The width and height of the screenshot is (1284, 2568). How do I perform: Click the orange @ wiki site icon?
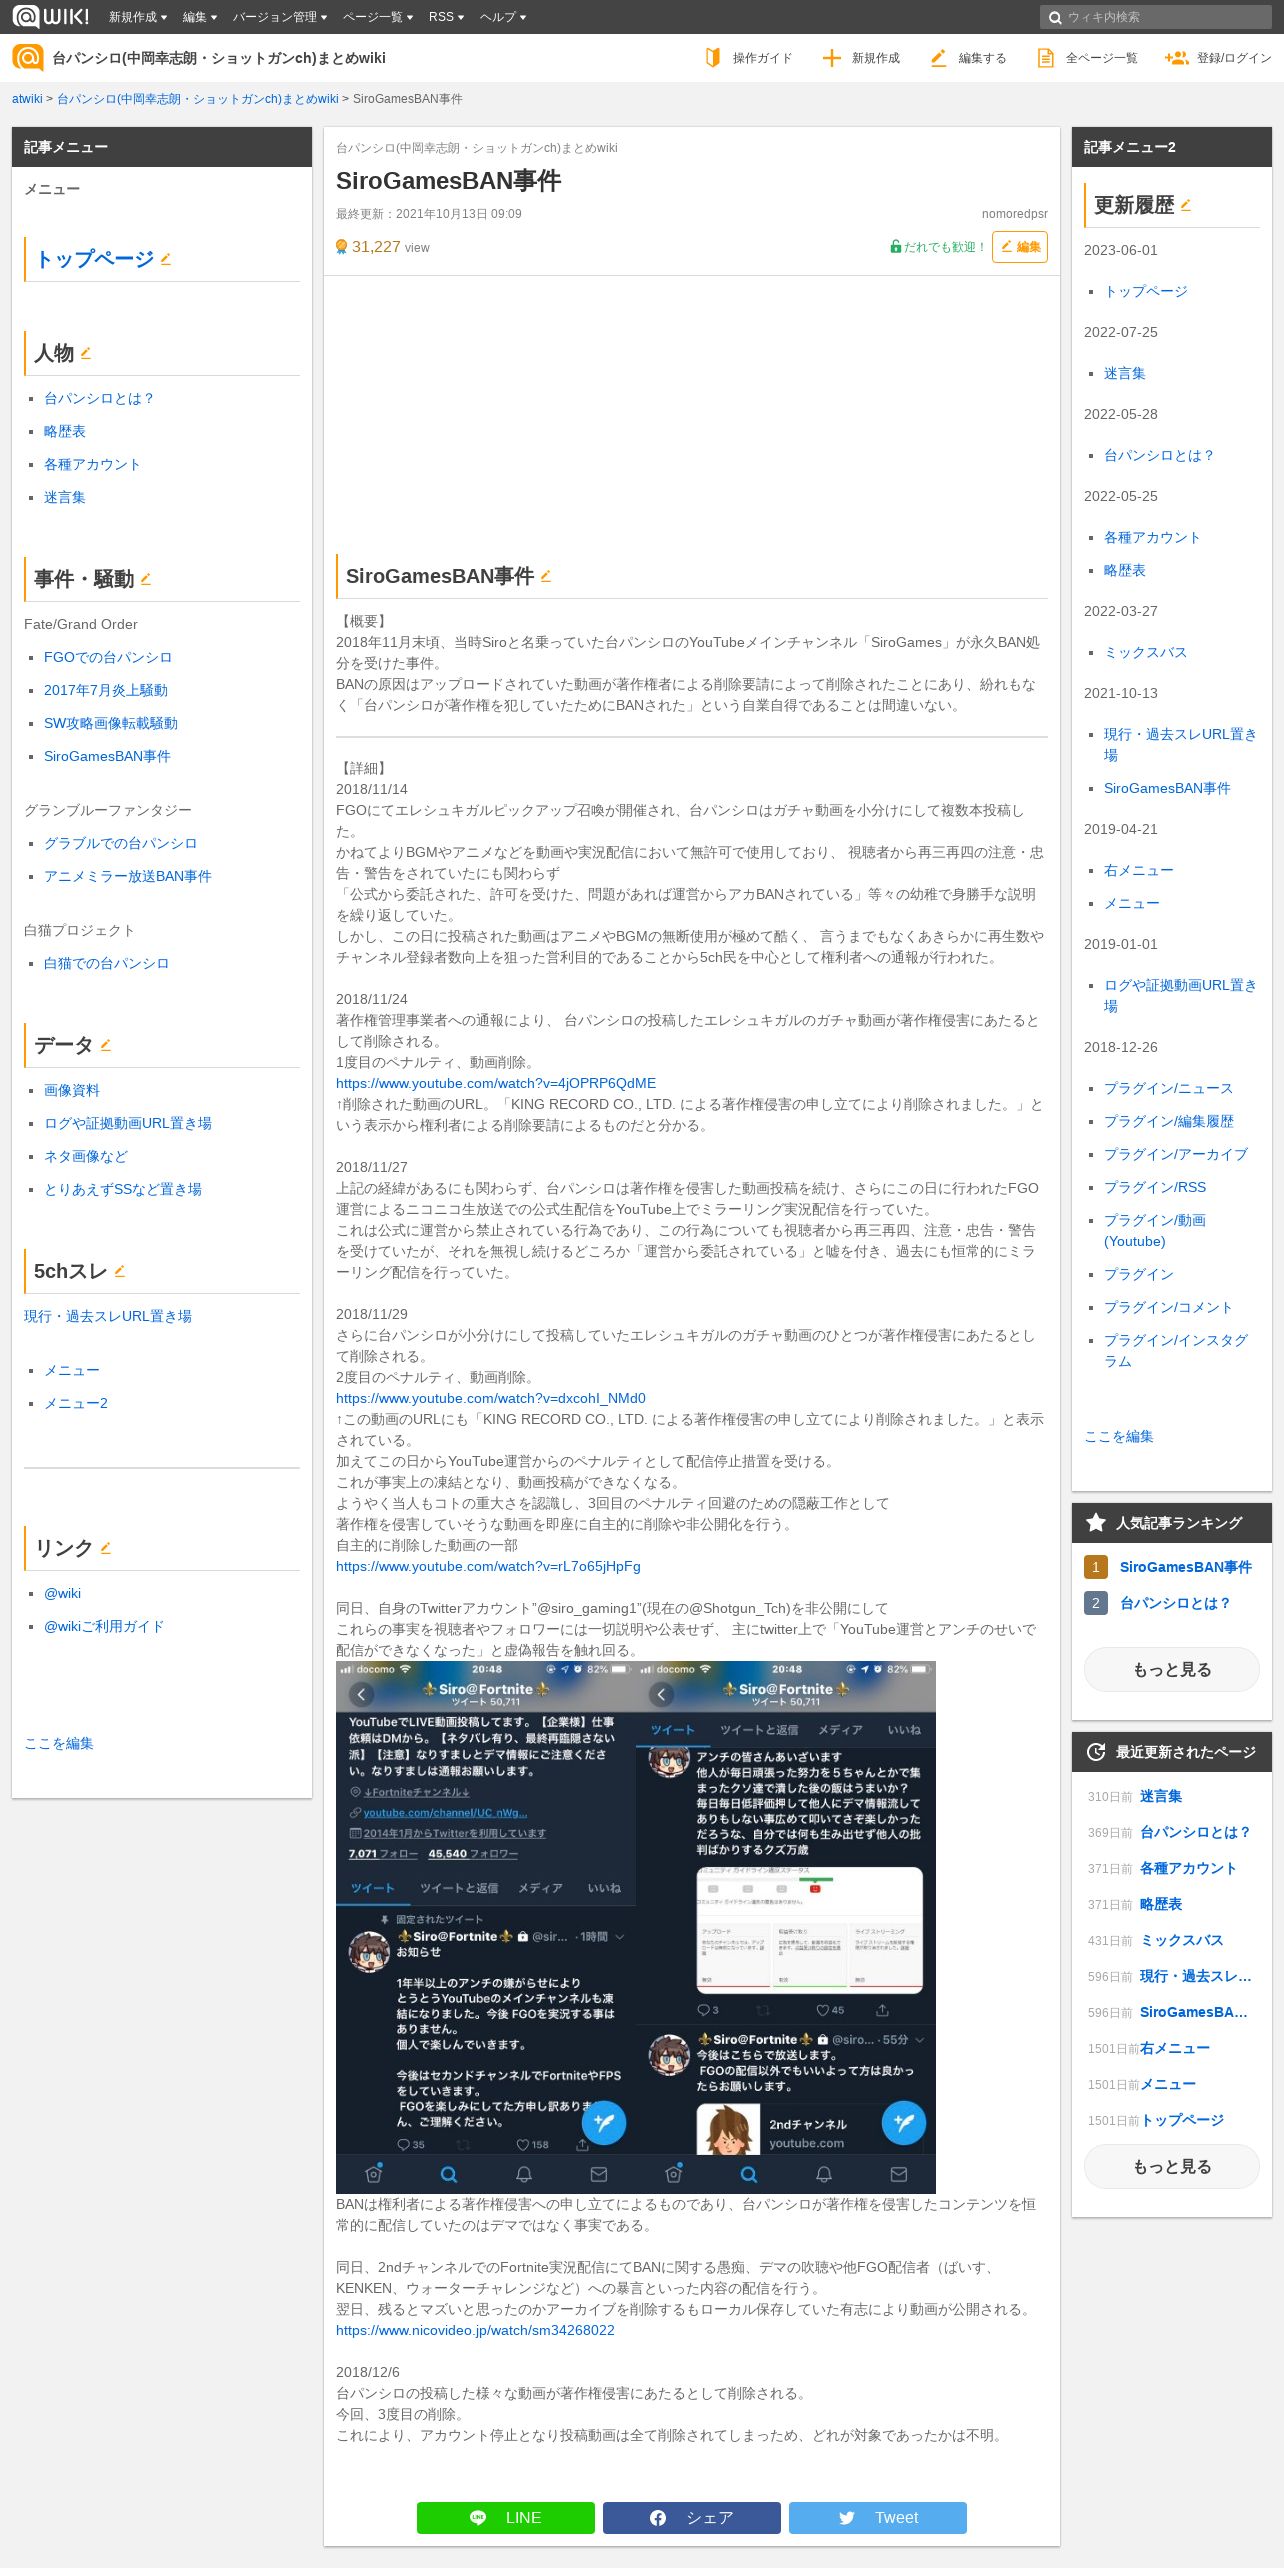click(28, 58)
